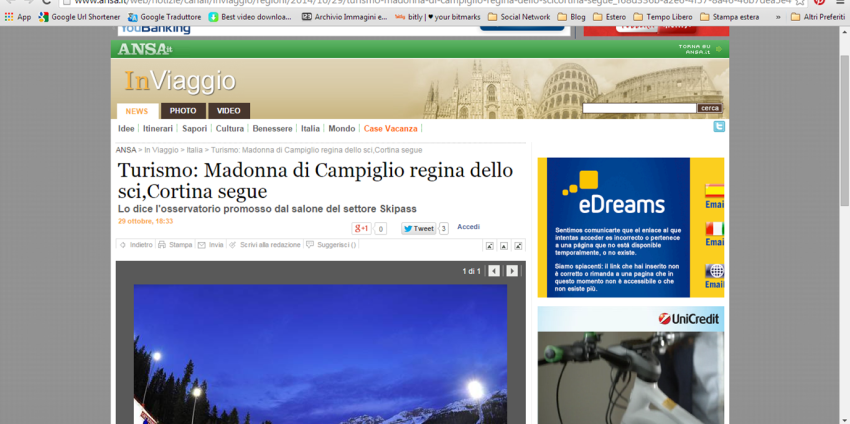
Task: Open the Stampa estera bookmarks folder
Action: click(x=730, y=17)
